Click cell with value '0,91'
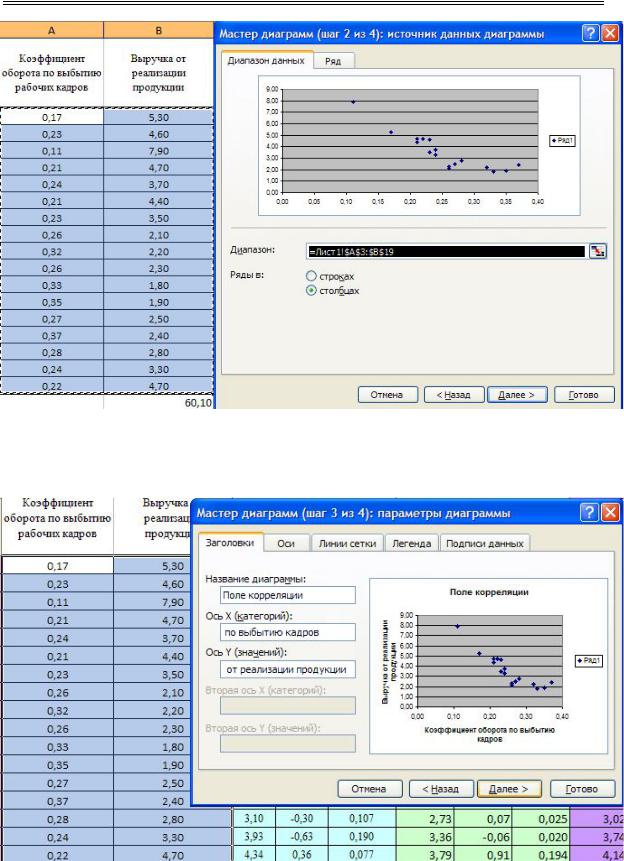 483,854
